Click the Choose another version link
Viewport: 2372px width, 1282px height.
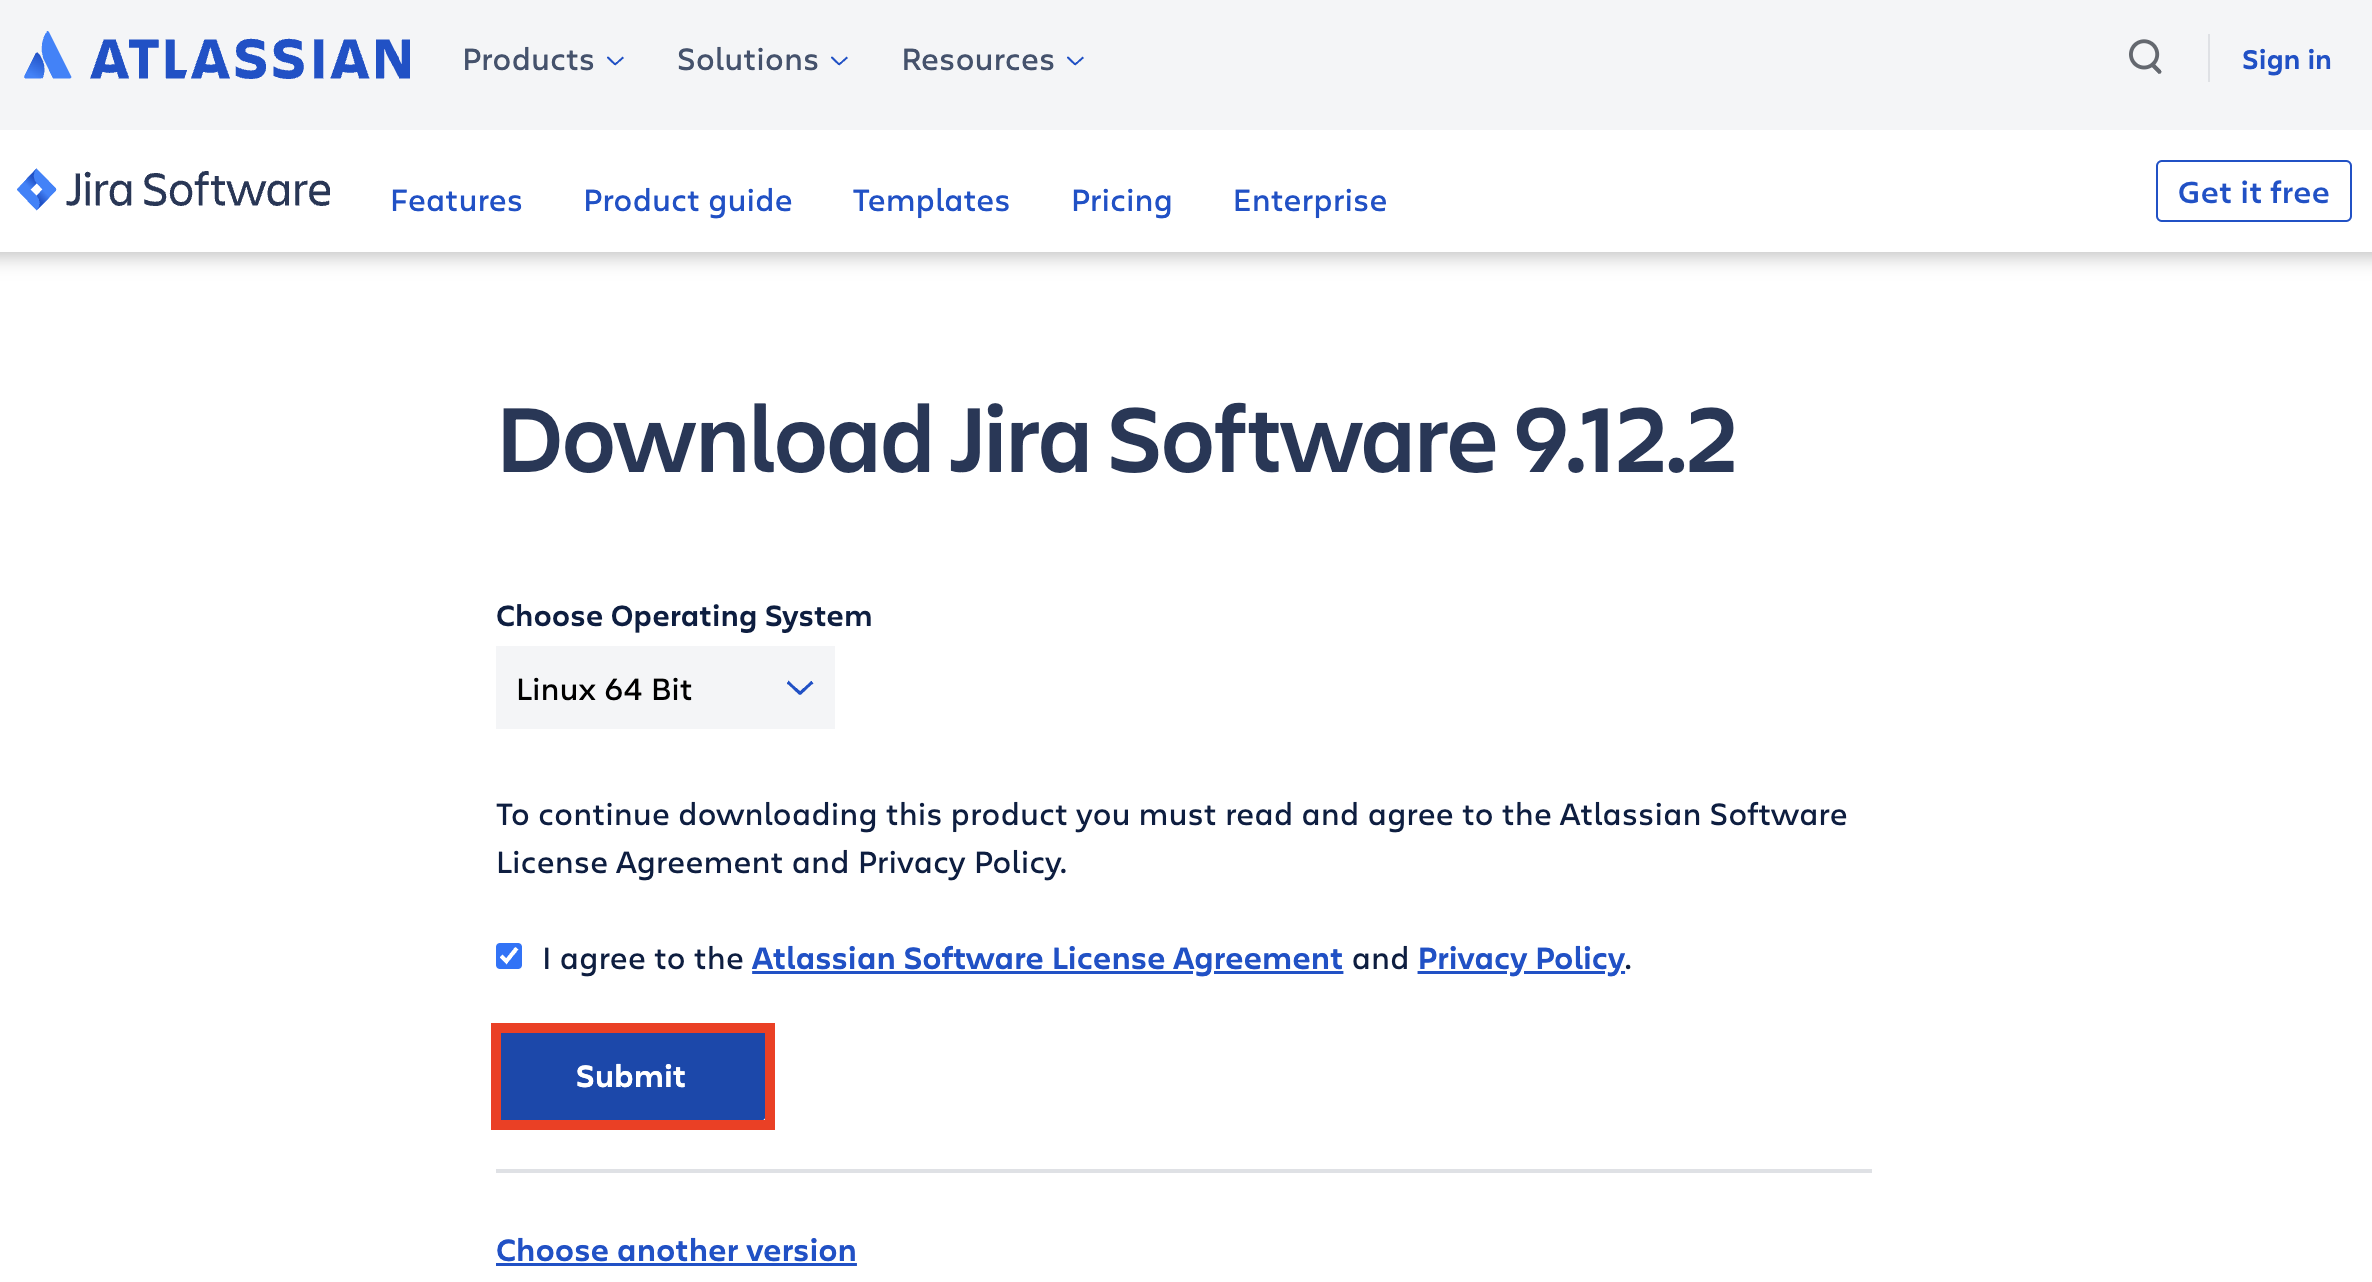(676, 1250)
